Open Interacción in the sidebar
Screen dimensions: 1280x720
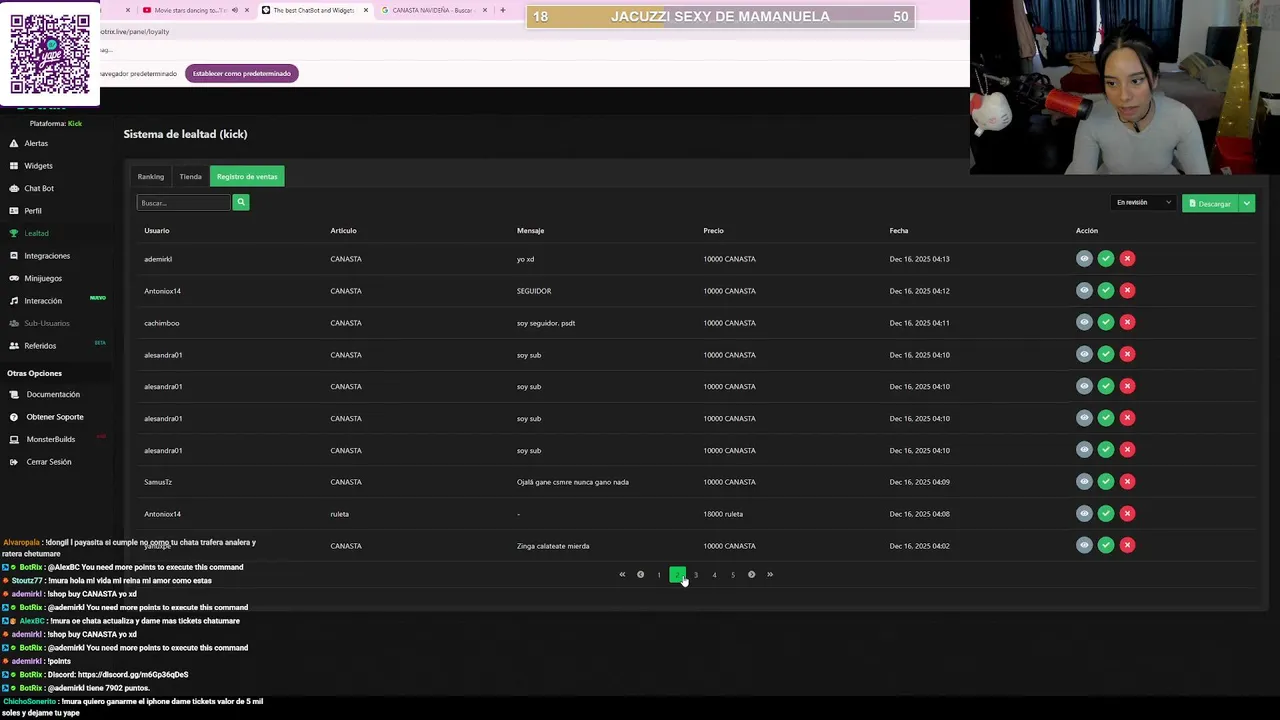(43, 301)
